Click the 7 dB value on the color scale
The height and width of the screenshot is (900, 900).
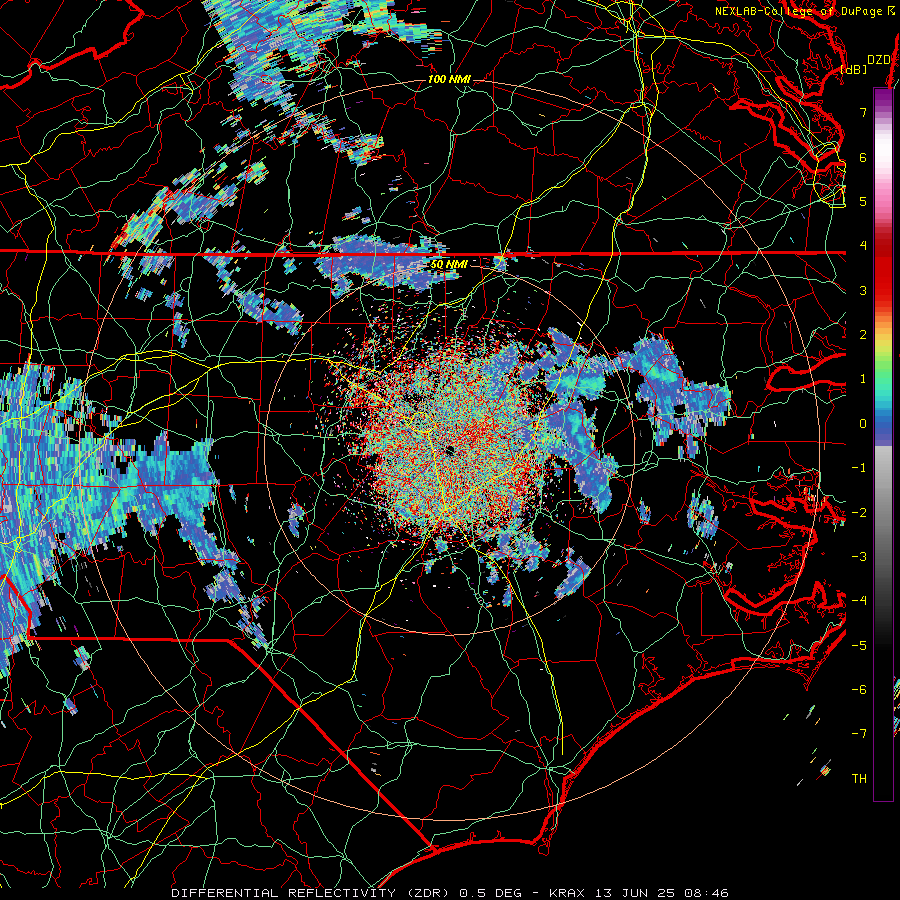tap(863, 112)
